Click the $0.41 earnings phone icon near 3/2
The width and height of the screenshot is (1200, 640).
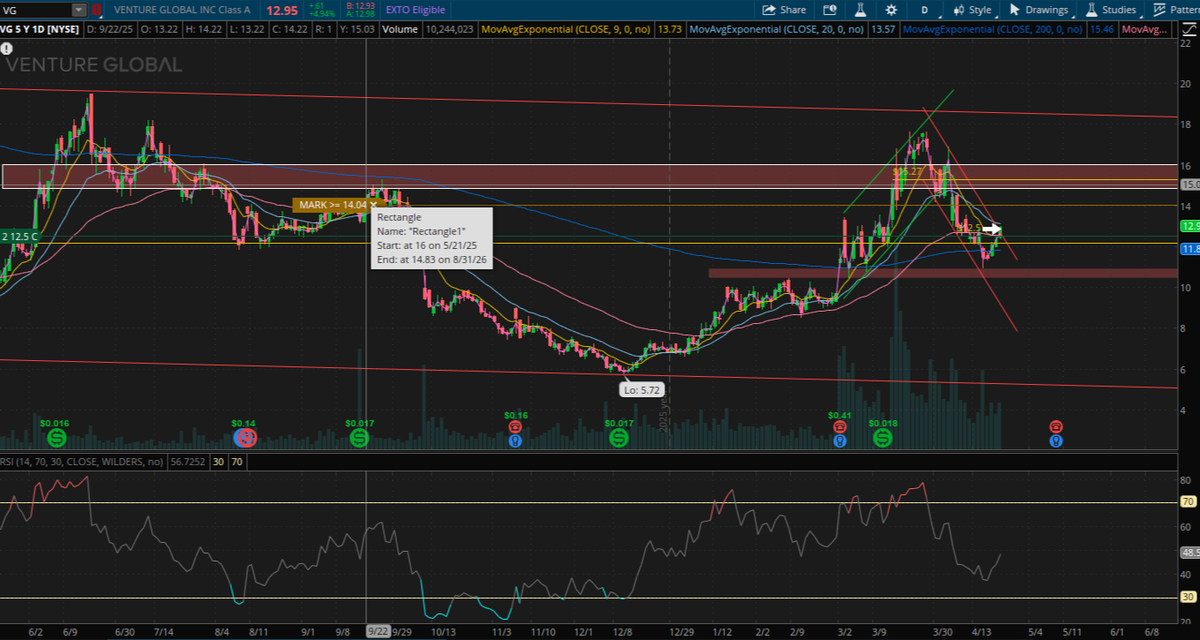(x=840, y=427)
